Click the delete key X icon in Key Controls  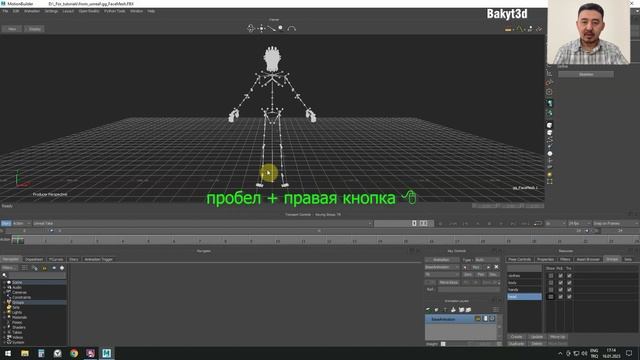(496, 267)
